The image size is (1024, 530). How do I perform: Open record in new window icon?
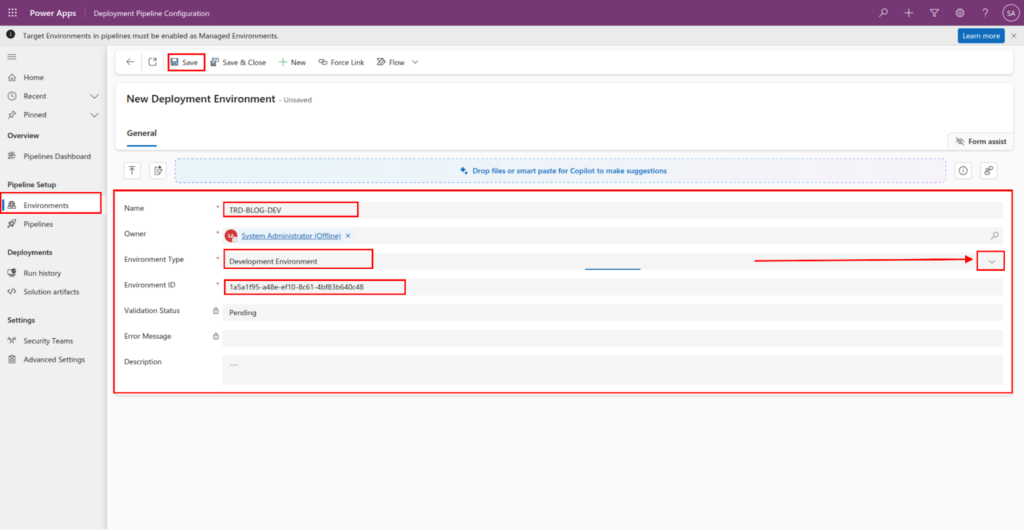(x=153, y=62)
